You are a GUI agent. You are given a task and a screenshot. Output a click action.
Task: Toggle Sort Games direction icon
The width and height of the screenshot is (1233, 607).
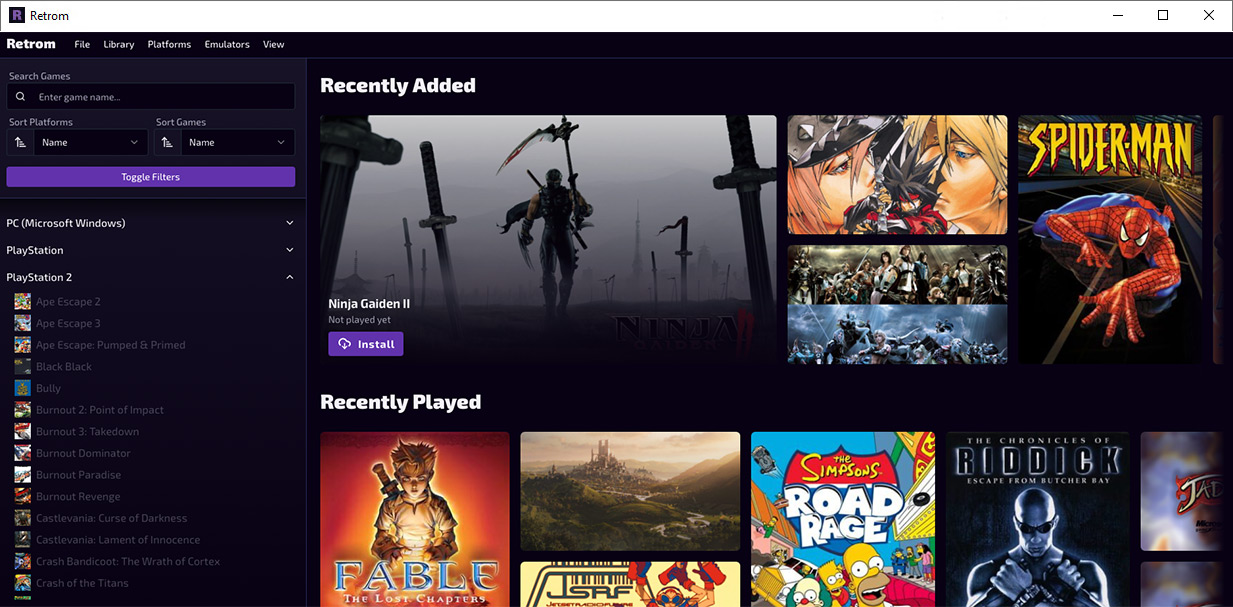(x=167, y=142)
